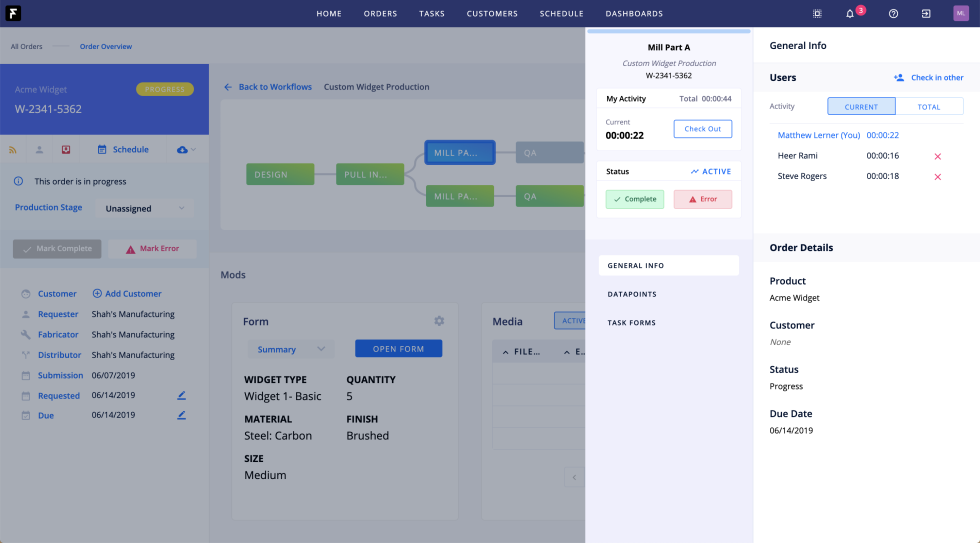The image size is (980, 543).
Task: Click the ML user avatar
Action: [x=960, y=14]
